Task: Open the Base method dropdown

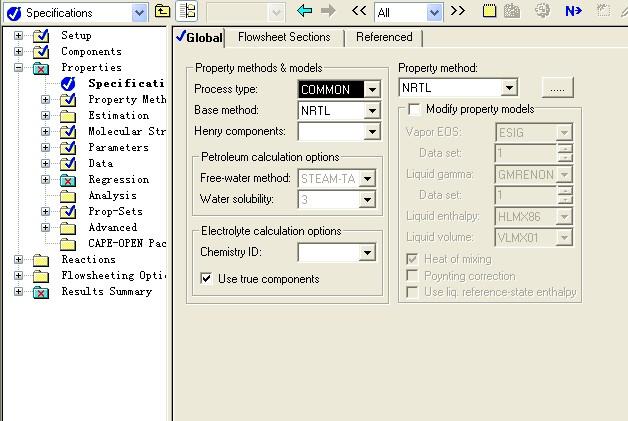Action: click(372, 111)
